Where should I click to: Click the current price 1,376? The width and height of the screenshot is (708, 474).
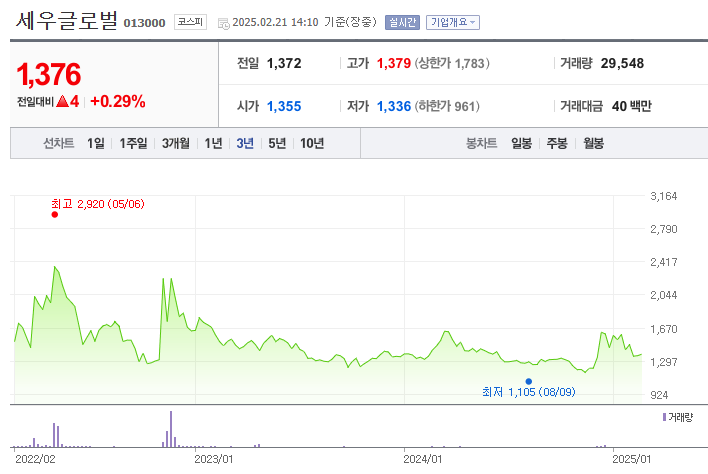click(48, 74)
